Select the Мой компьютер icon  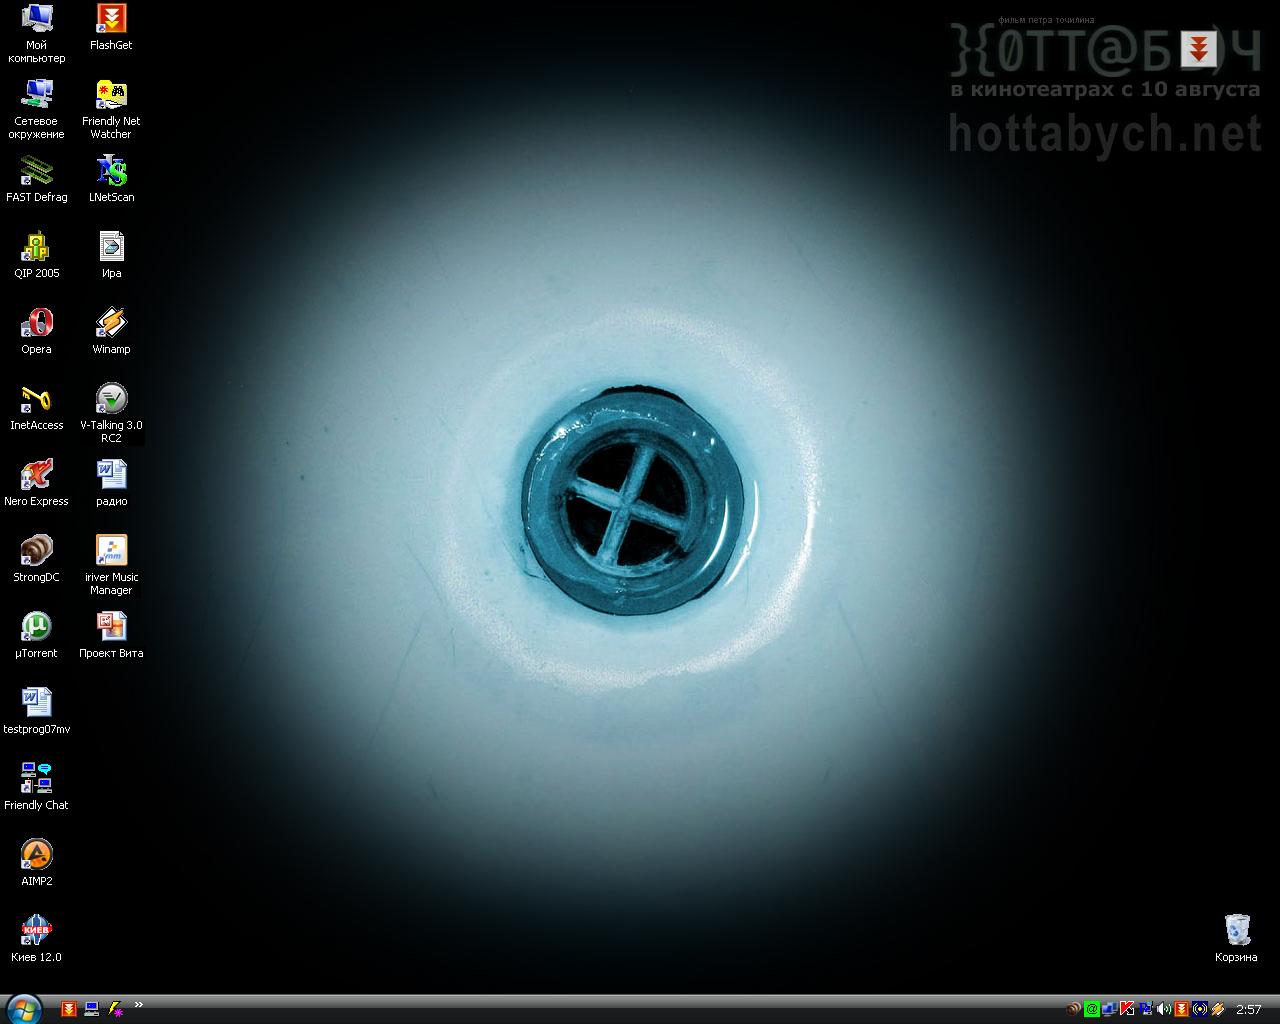36,20
